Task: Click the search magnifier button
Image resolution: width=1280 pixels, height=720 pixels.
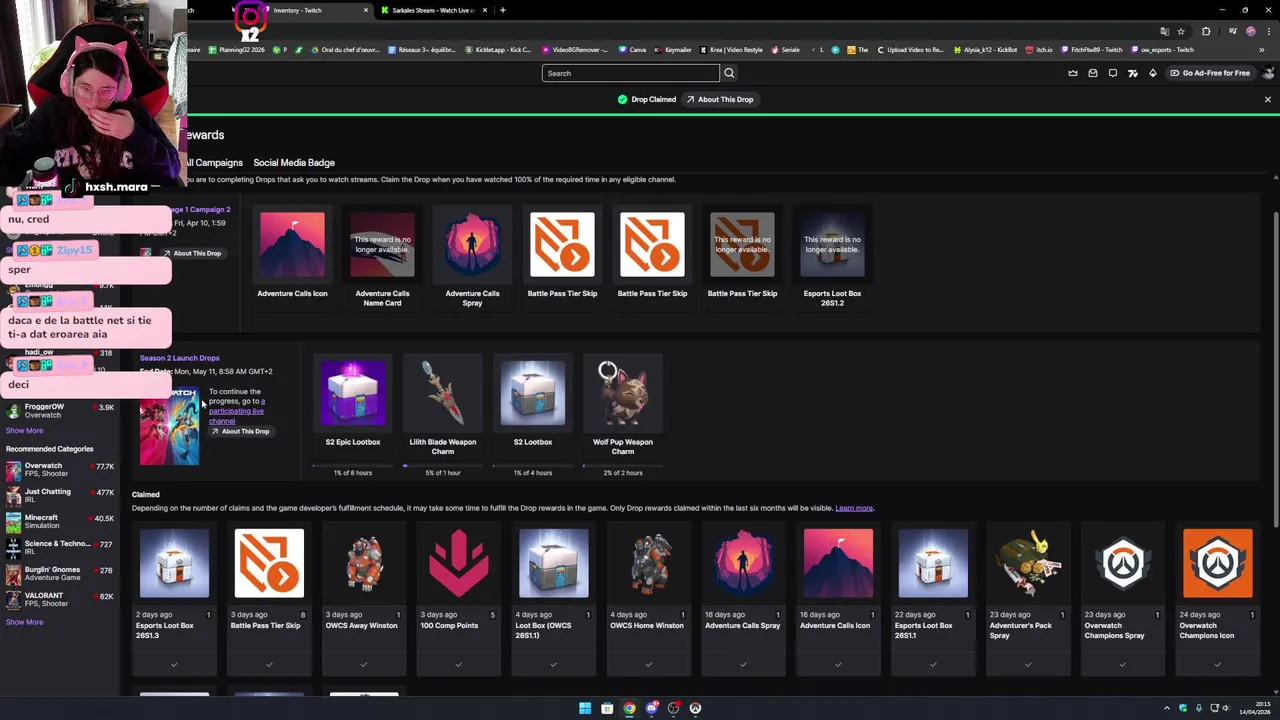Action: coord(729,73)
